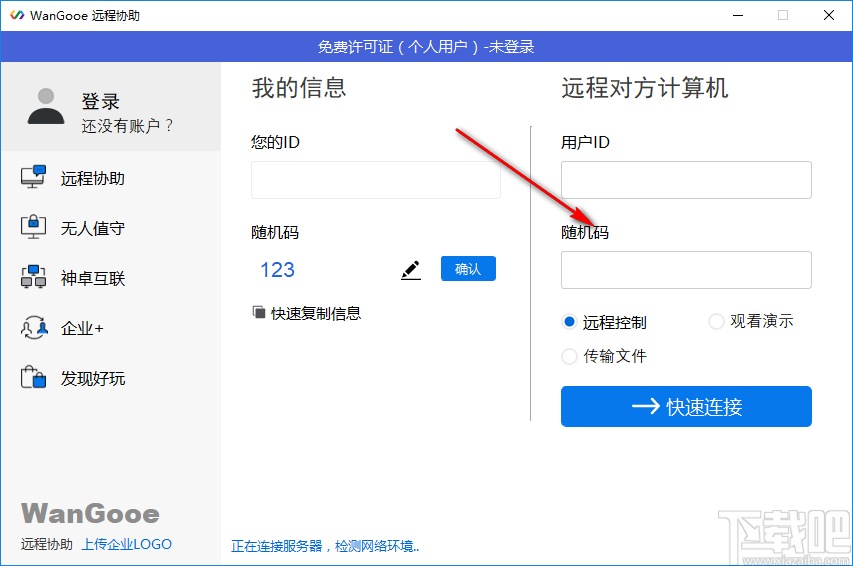Select the 远程控制 radio button

(569, 322)
